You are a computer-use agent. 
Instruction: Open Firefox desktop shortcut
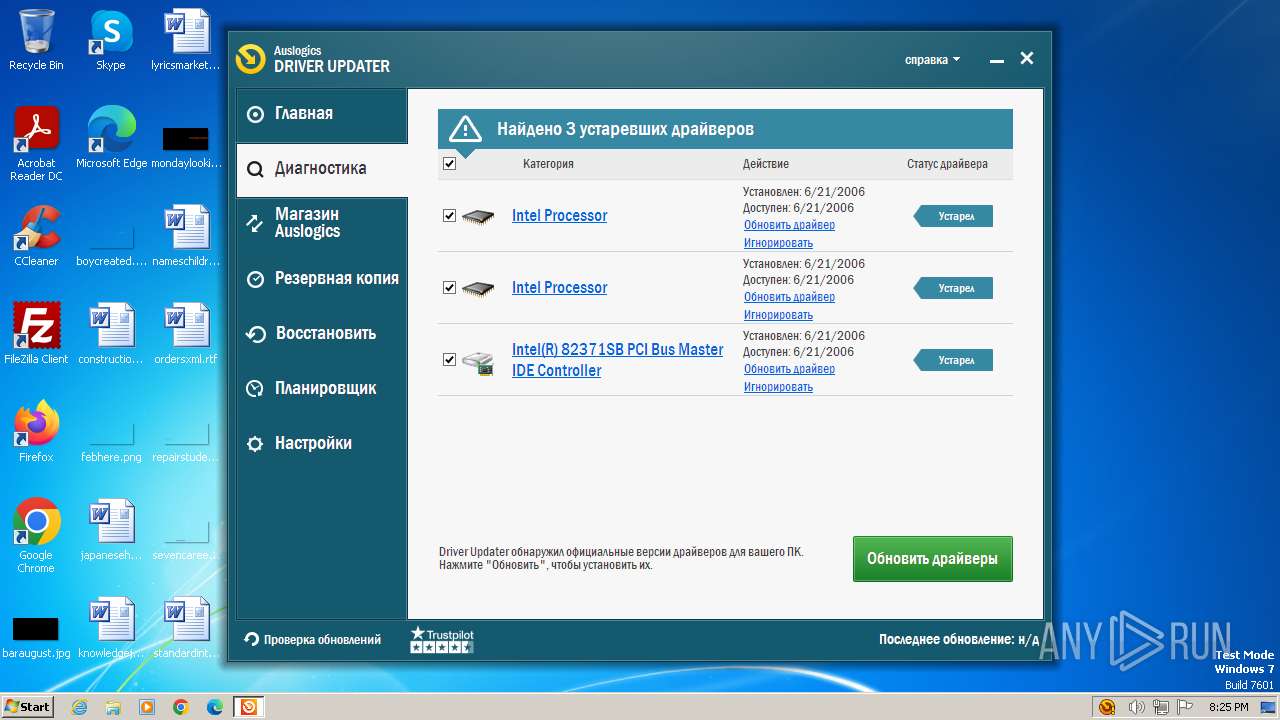pos(36,432)
